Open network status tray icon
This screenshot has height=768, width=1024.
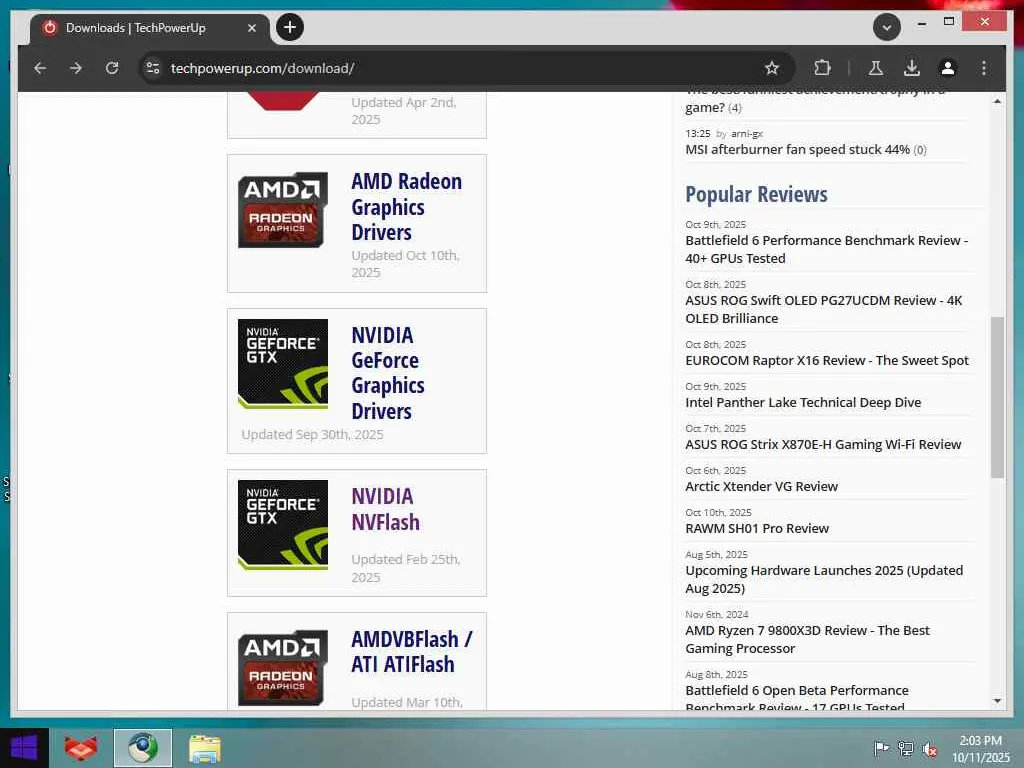[906, 748]
